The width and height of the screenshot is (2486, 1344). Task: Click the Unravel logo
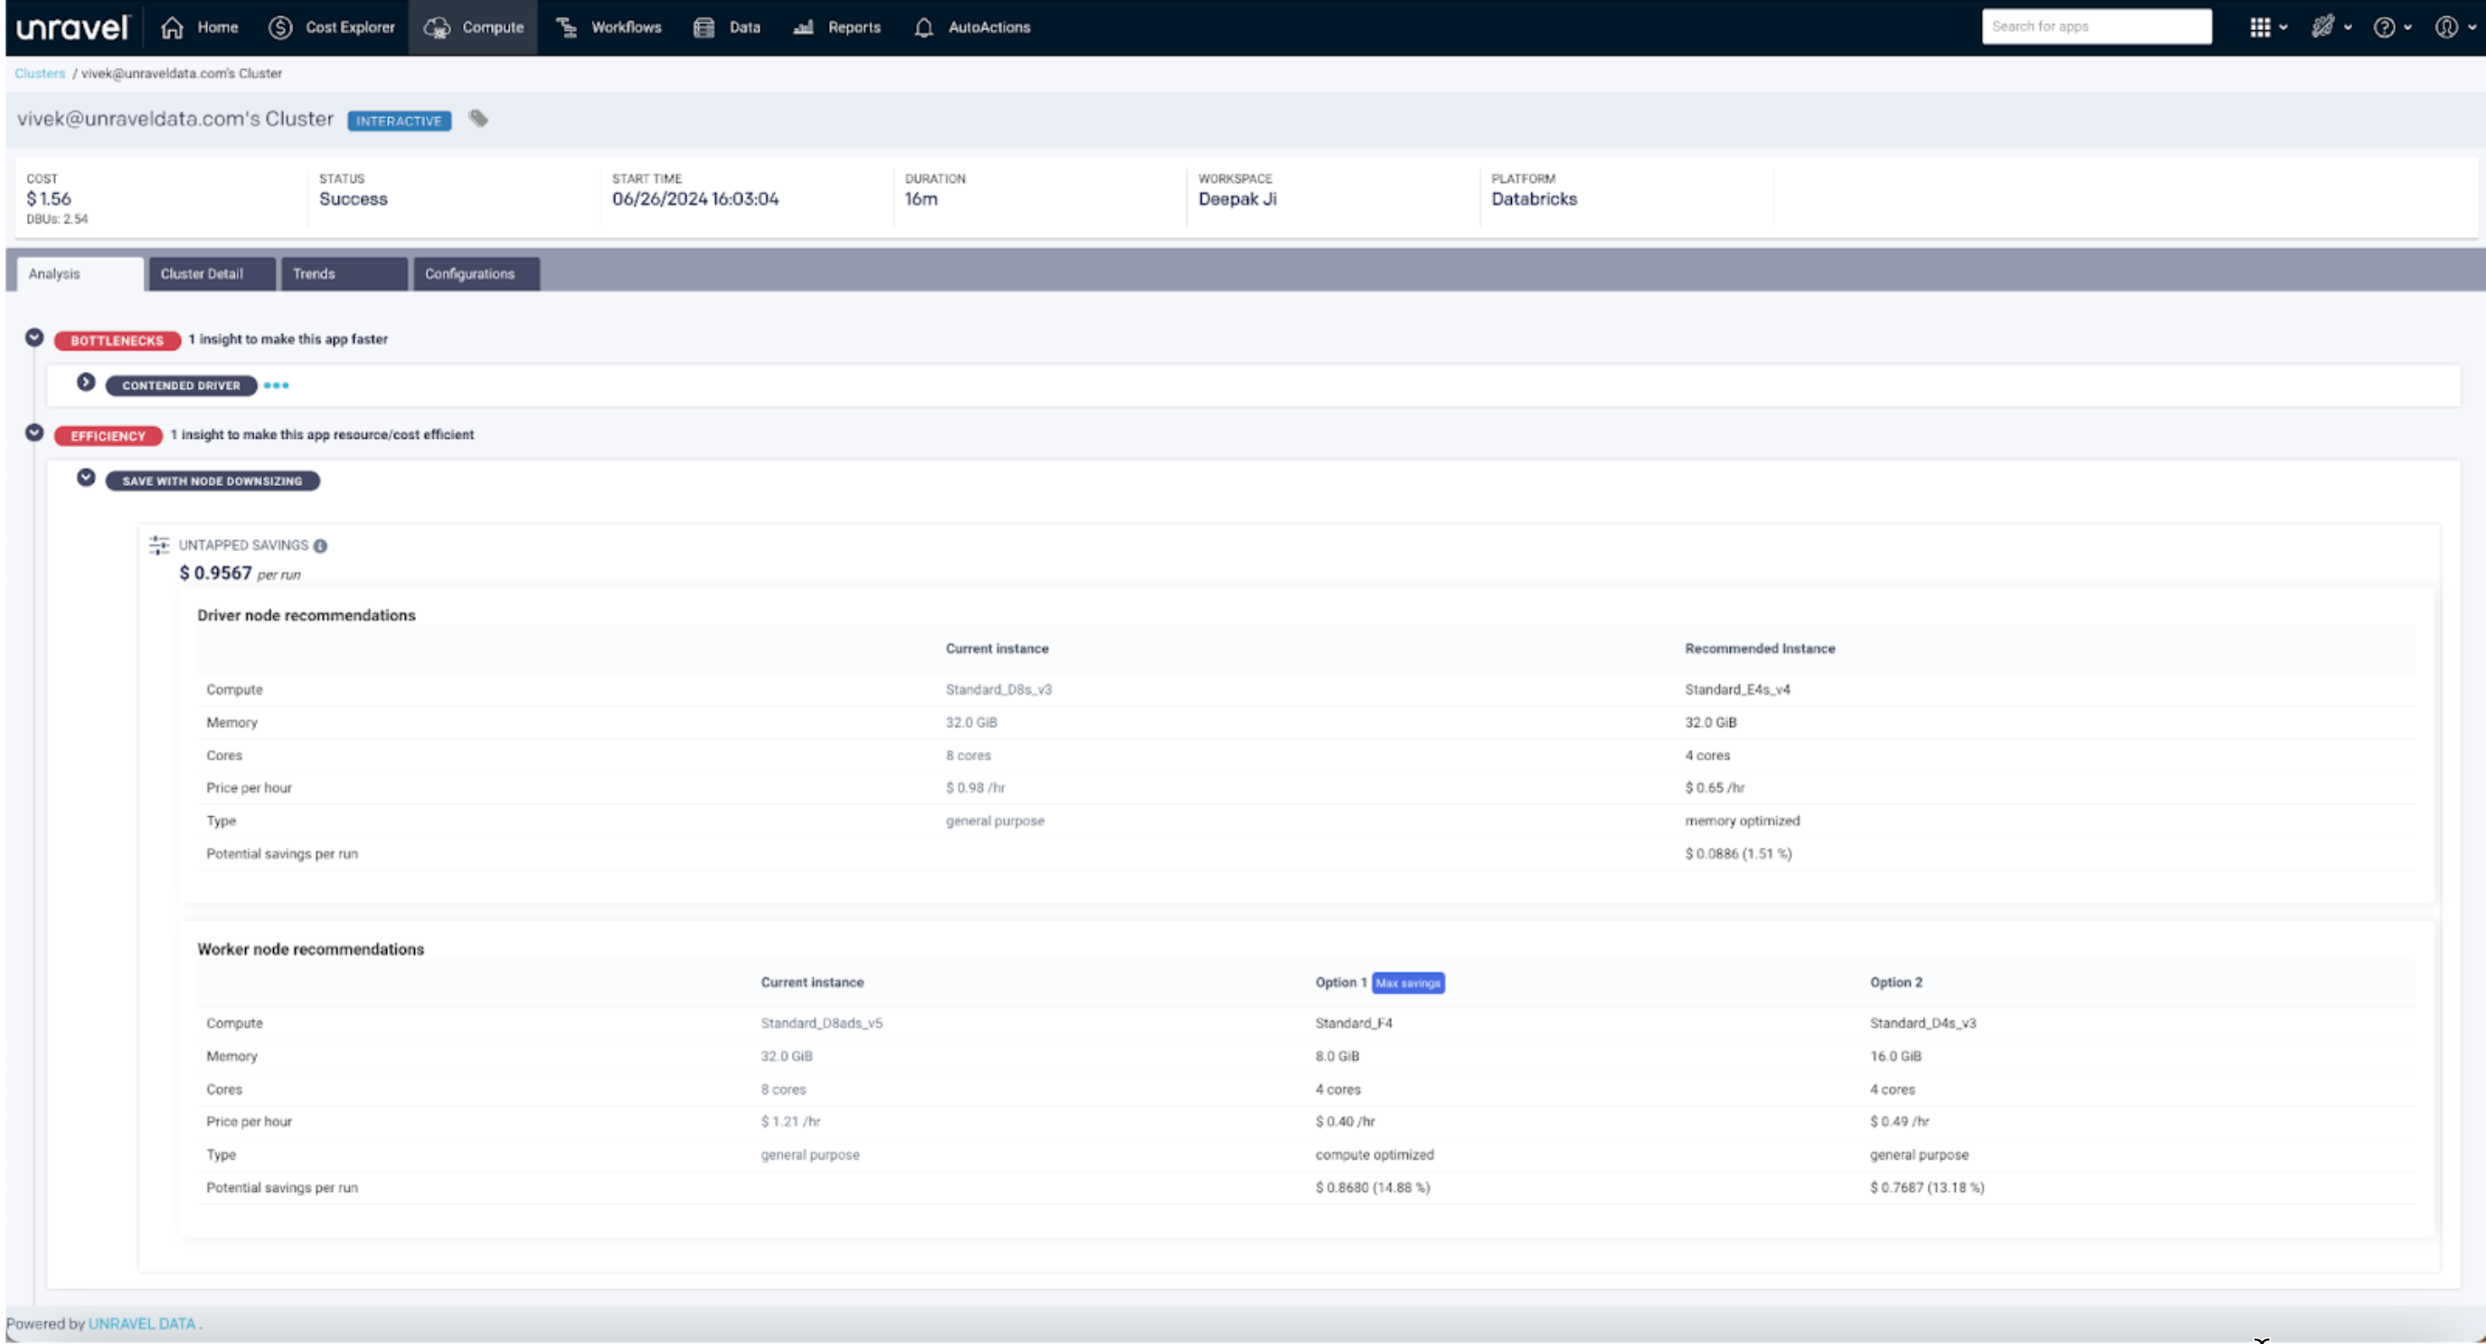(72, 27)
